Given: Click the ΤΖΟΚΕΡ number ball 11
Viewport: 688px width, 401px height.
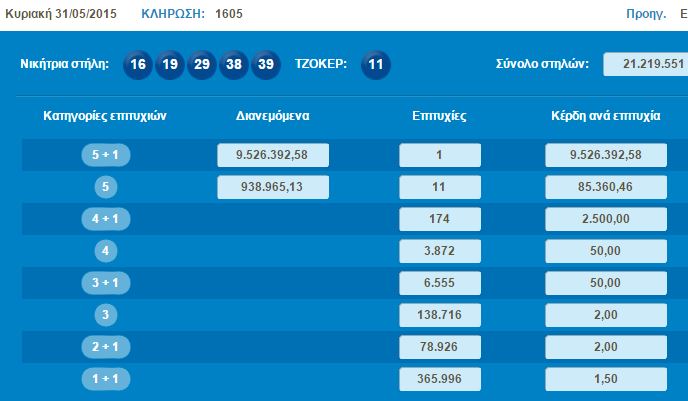Looking at the screenshot, I should [375, 64].
